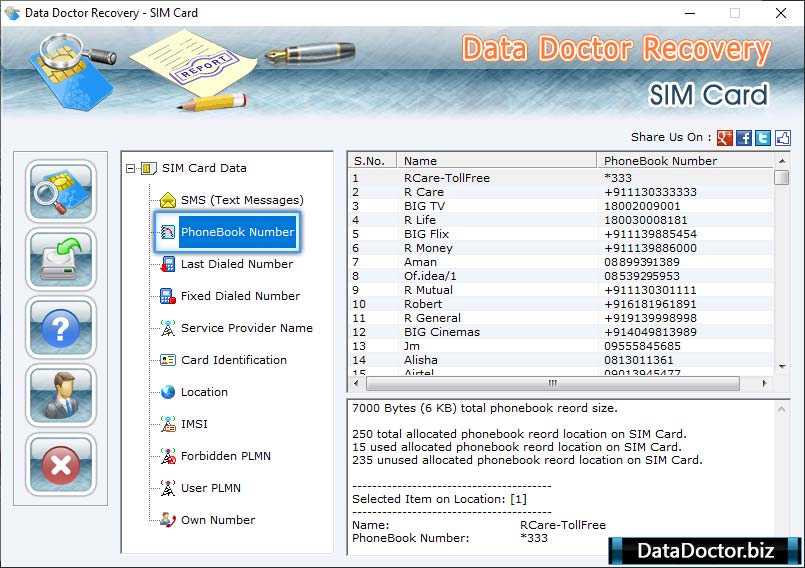Click the DataDoctor.biz link
Screen dimensions: 805x568
(x=705, y=550)
